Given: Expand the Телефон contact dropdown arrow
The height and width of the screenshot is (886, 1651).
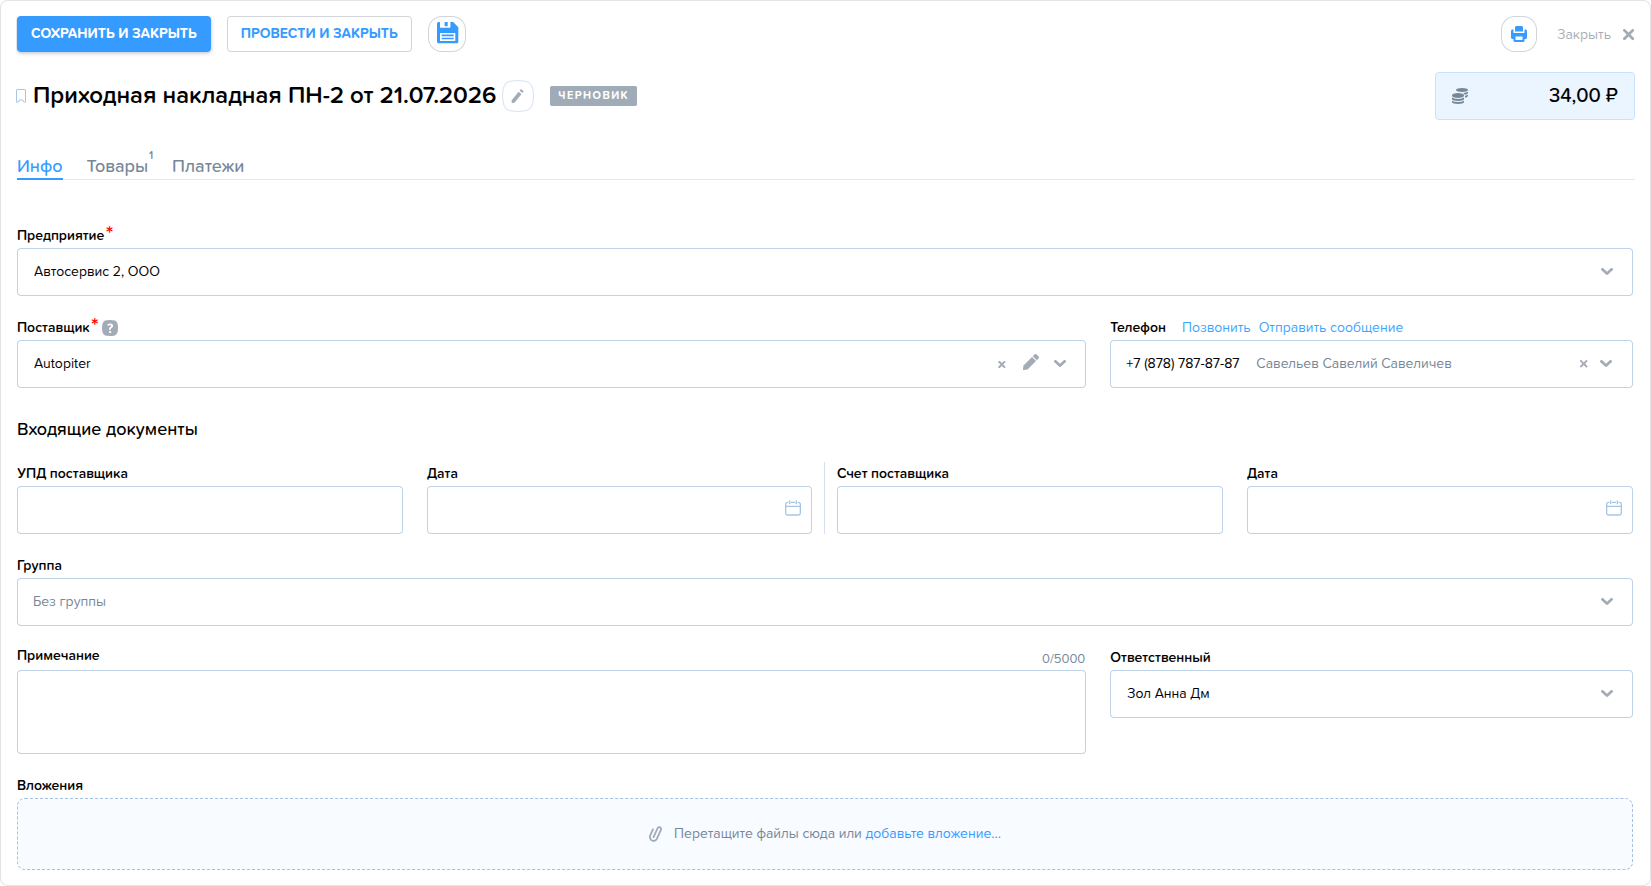Looking at the screenshot, I should [1606, 364].
